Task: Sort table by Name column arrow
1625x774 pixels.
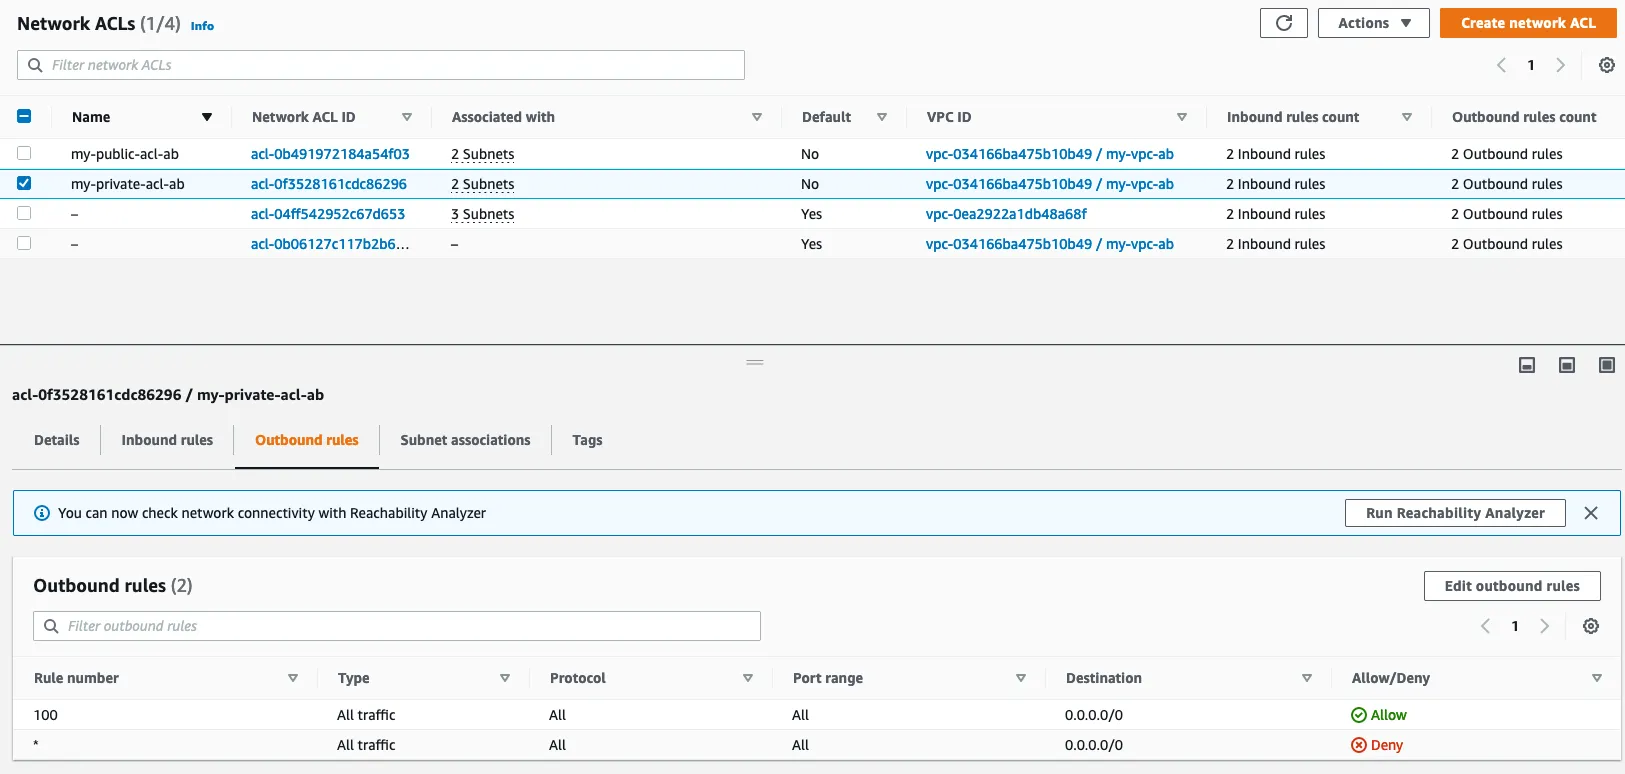Action: click(x=207, y=117)
